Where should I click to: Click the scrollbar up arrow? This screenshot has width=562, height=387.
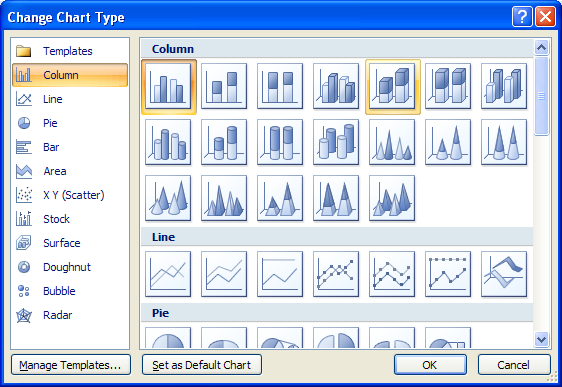541,47
